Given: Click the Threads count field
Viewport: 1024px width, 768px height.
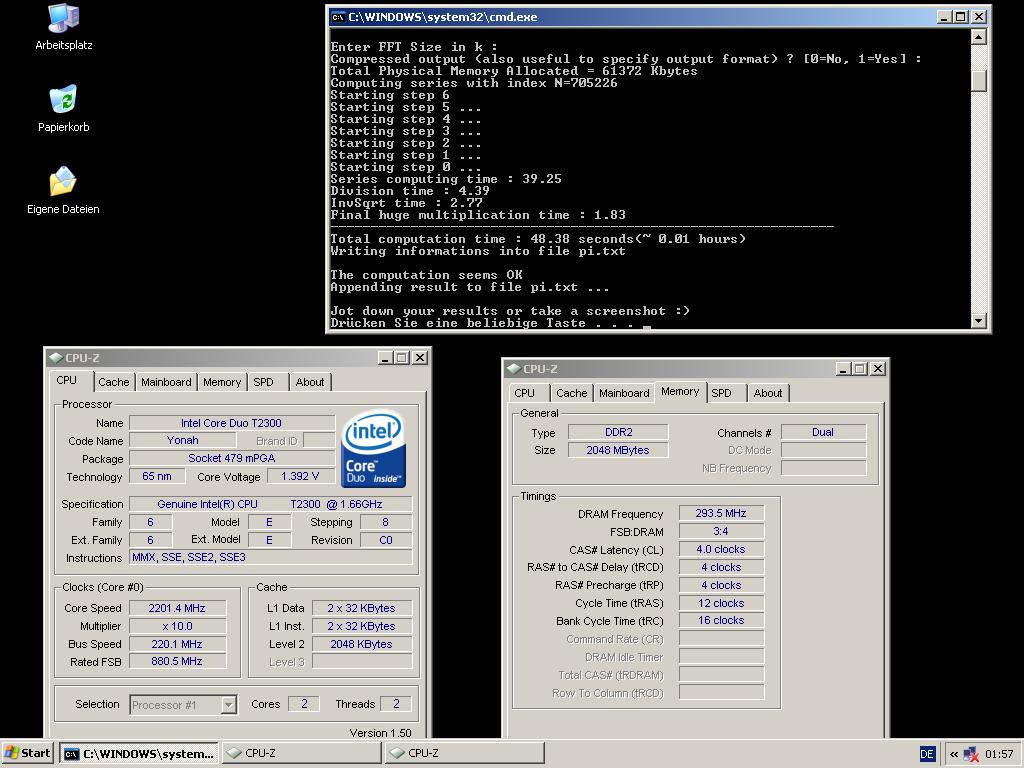Looking at the screenshot, I should pyautogui.click(x=396, y=703).
